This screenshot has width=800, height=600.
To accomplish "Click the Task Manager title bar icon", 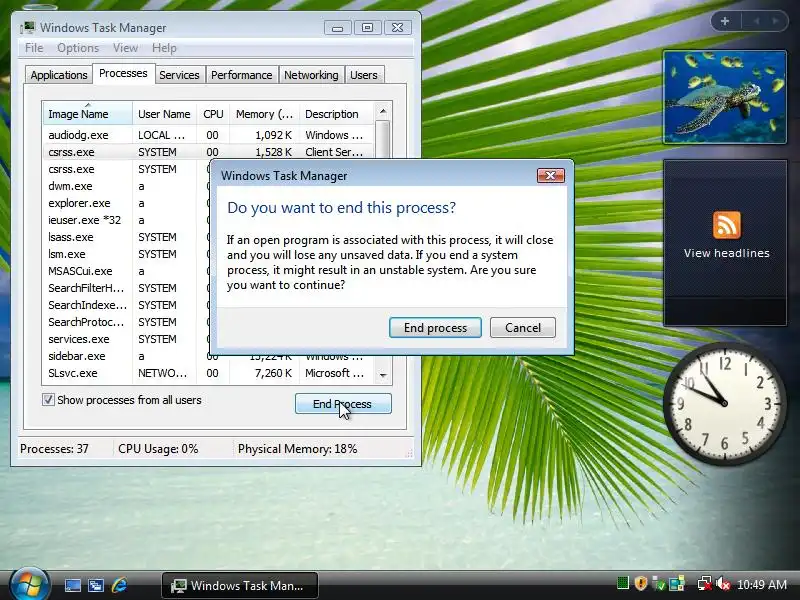I will point(28,28).
